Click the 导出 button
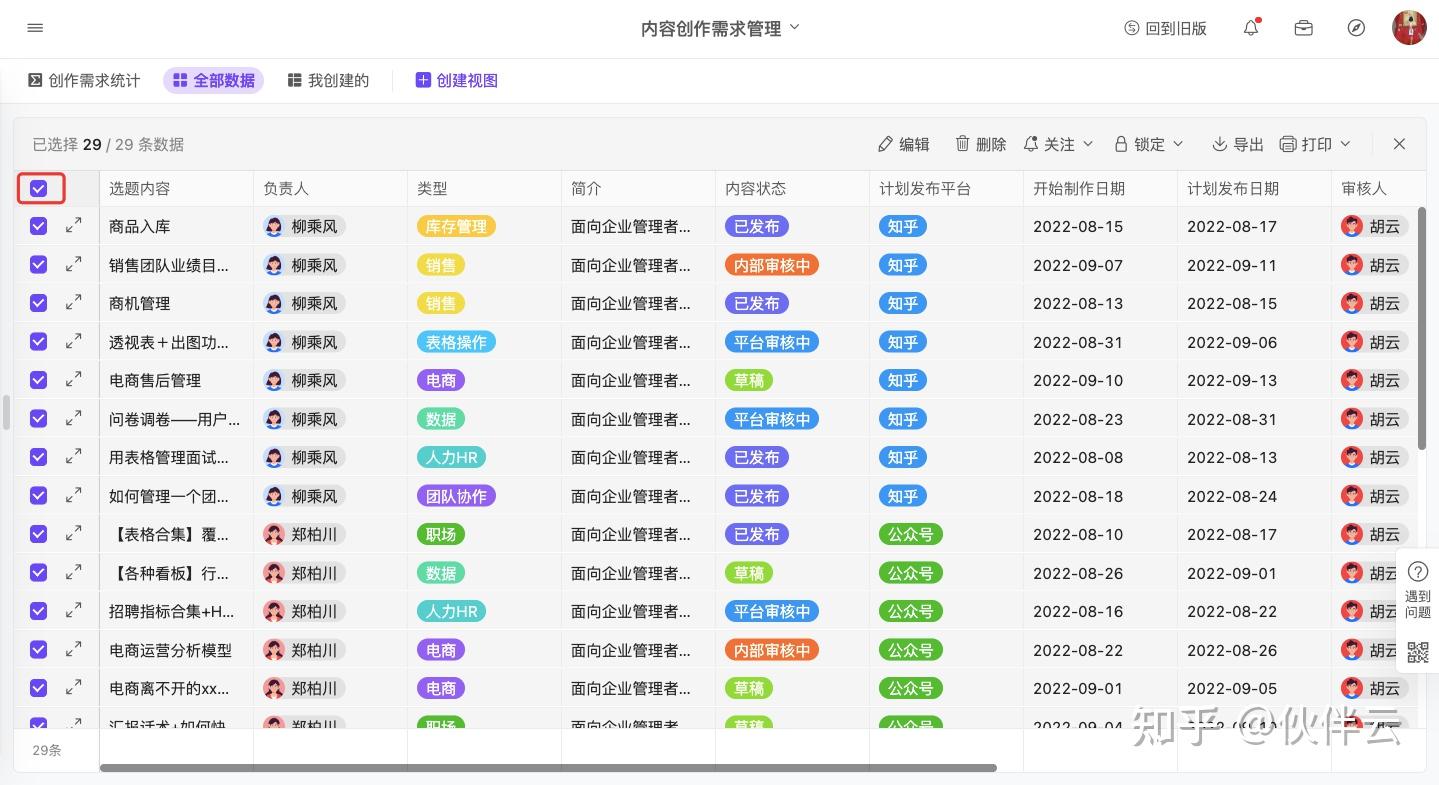 pos(1238,144)
